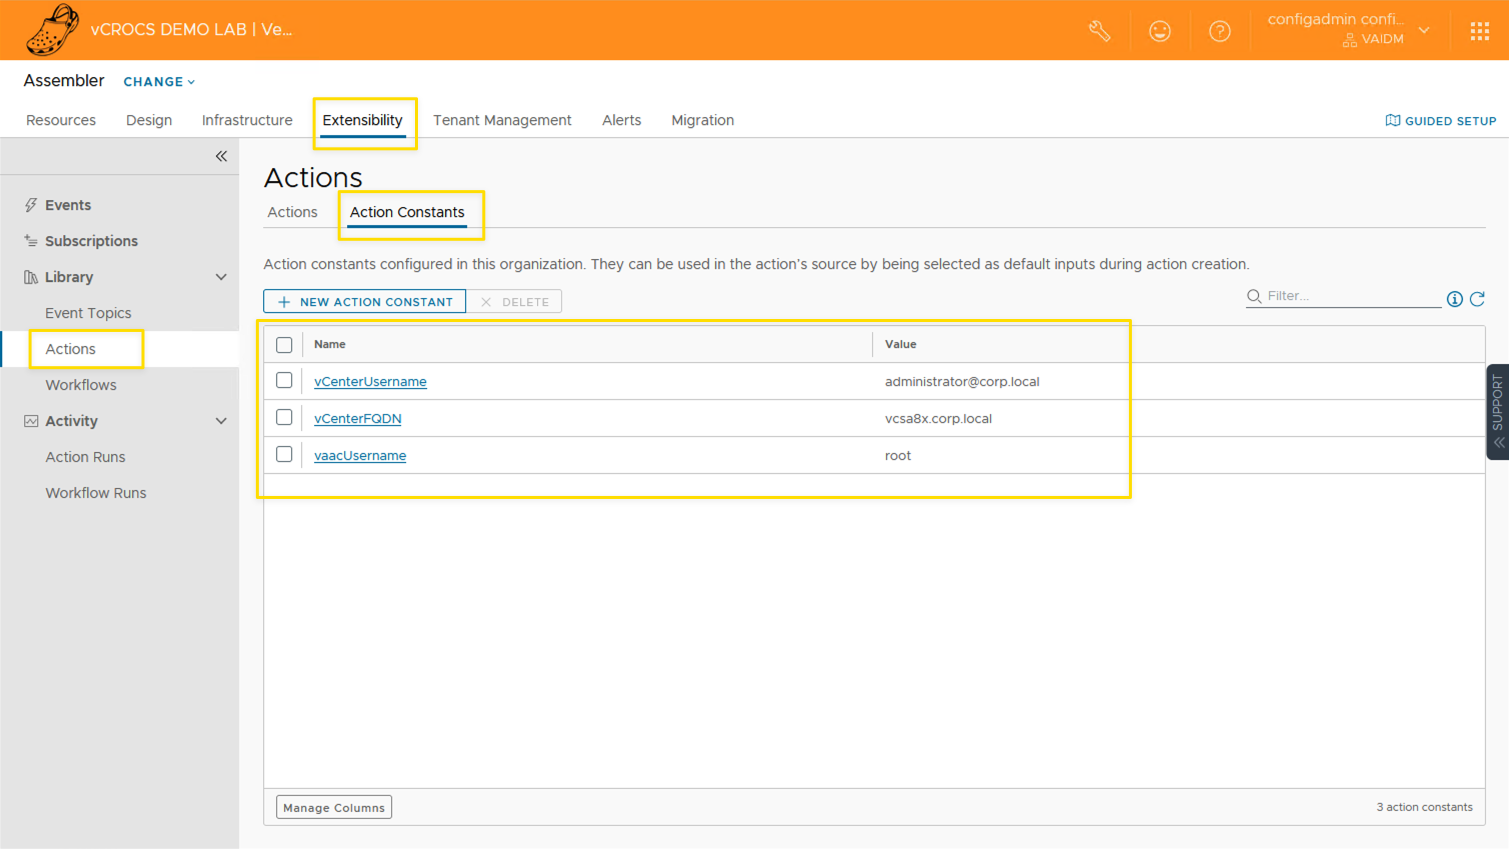Toggle the select-all header checkbox
Image resolution: width=1509 pixels, height=849 pixels.
tap(284, 345)
